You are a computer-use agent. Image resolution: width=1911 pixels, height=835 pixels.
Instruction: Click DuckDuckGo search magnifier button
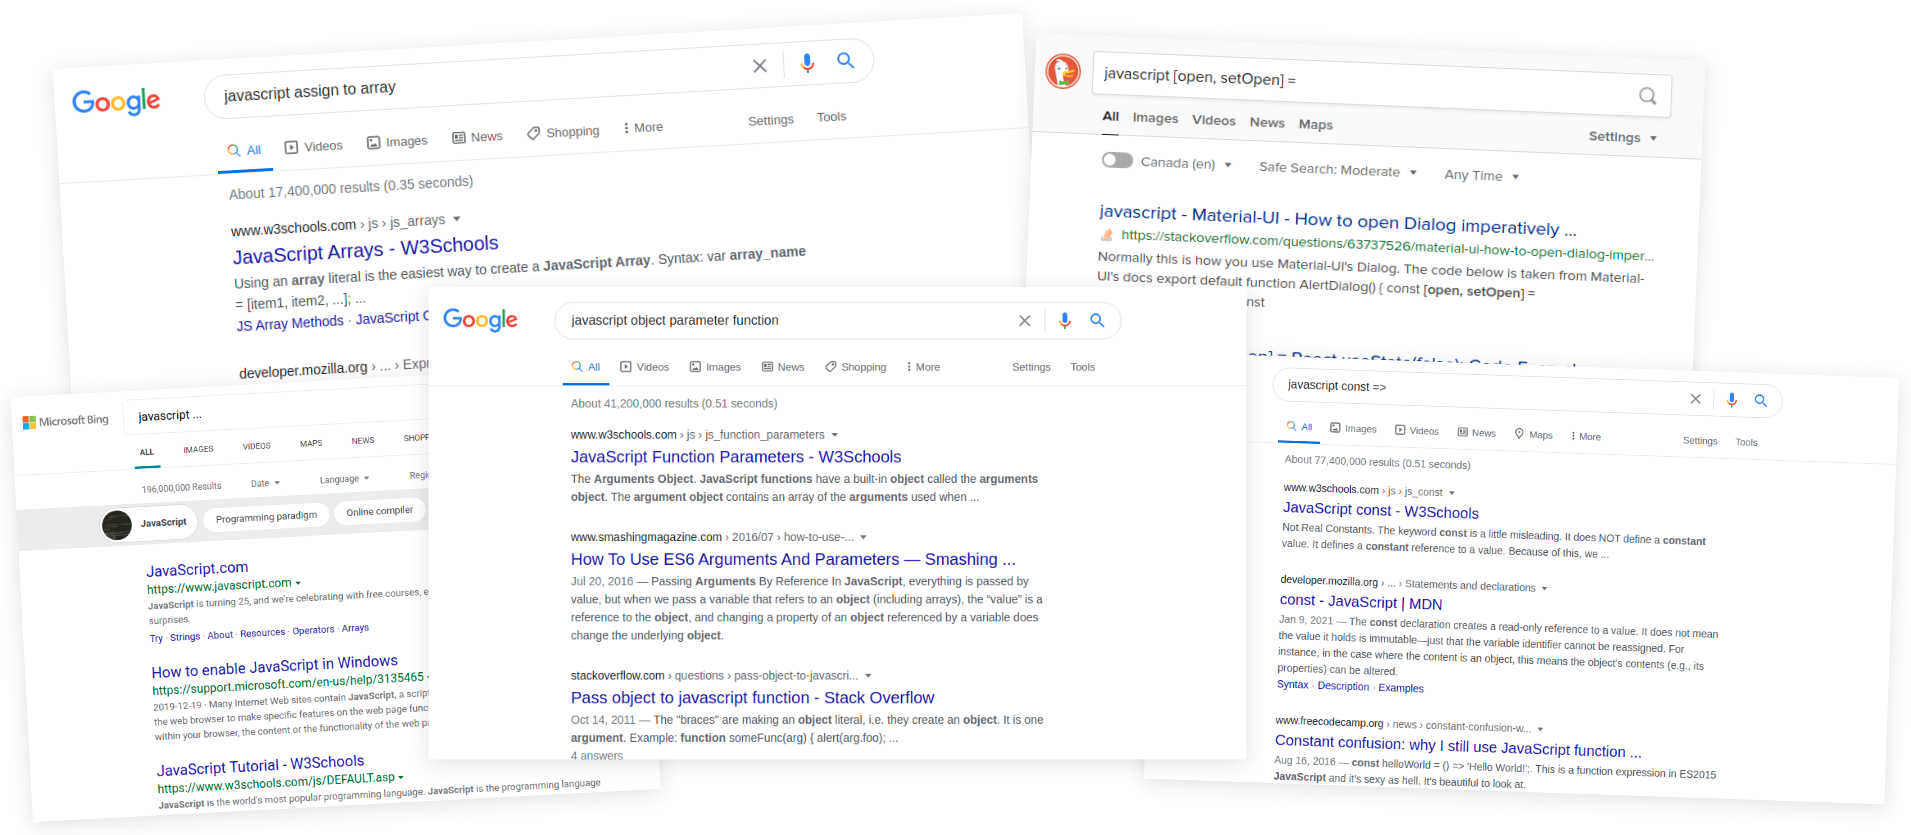tap(1647, 96)
